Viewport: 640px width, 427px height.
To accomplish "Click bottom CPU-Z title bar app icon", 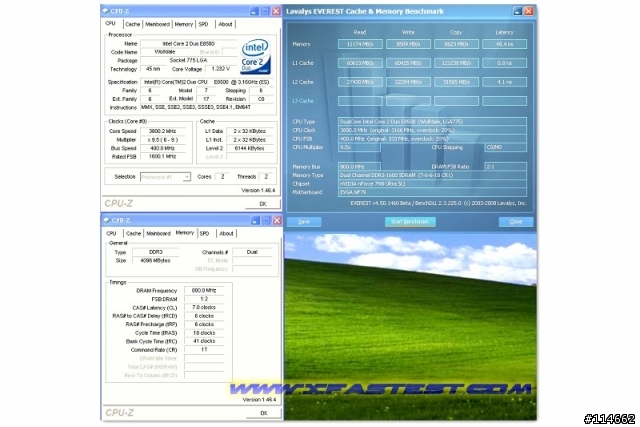I will pos(107,220).
